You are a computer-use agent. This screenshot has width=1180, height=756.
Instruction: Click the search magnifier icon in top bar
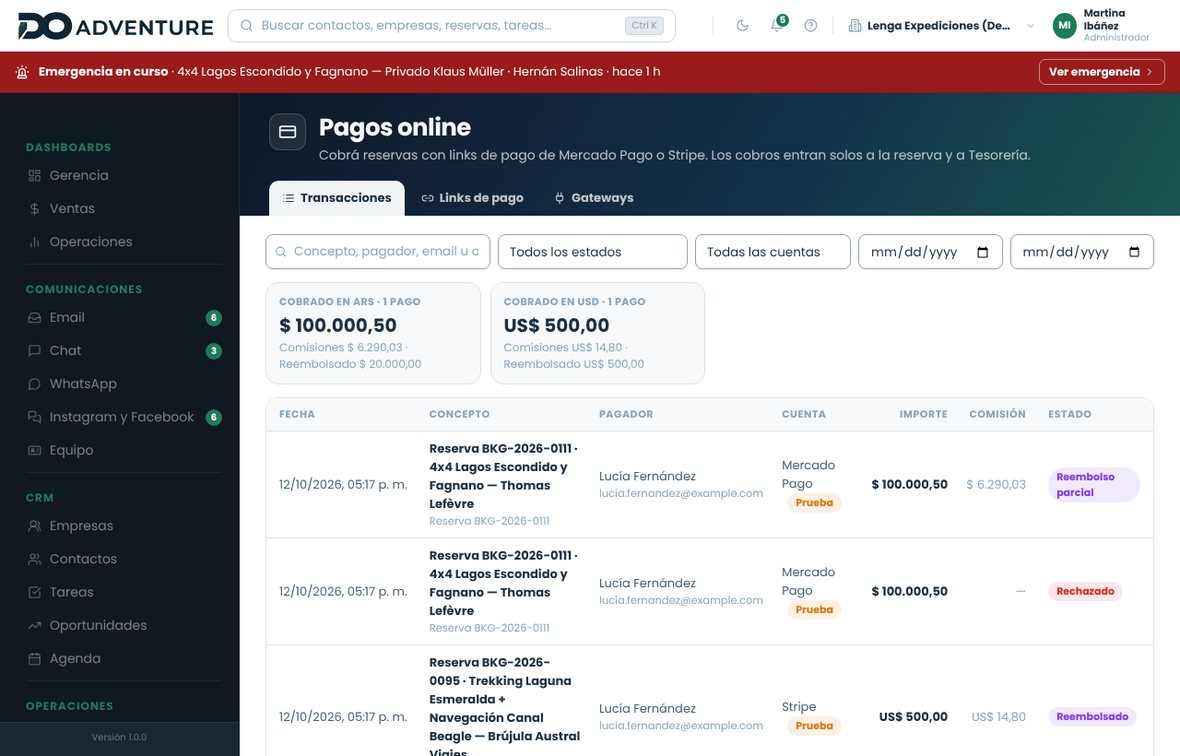pyautogui.click(x=246, y=26)
